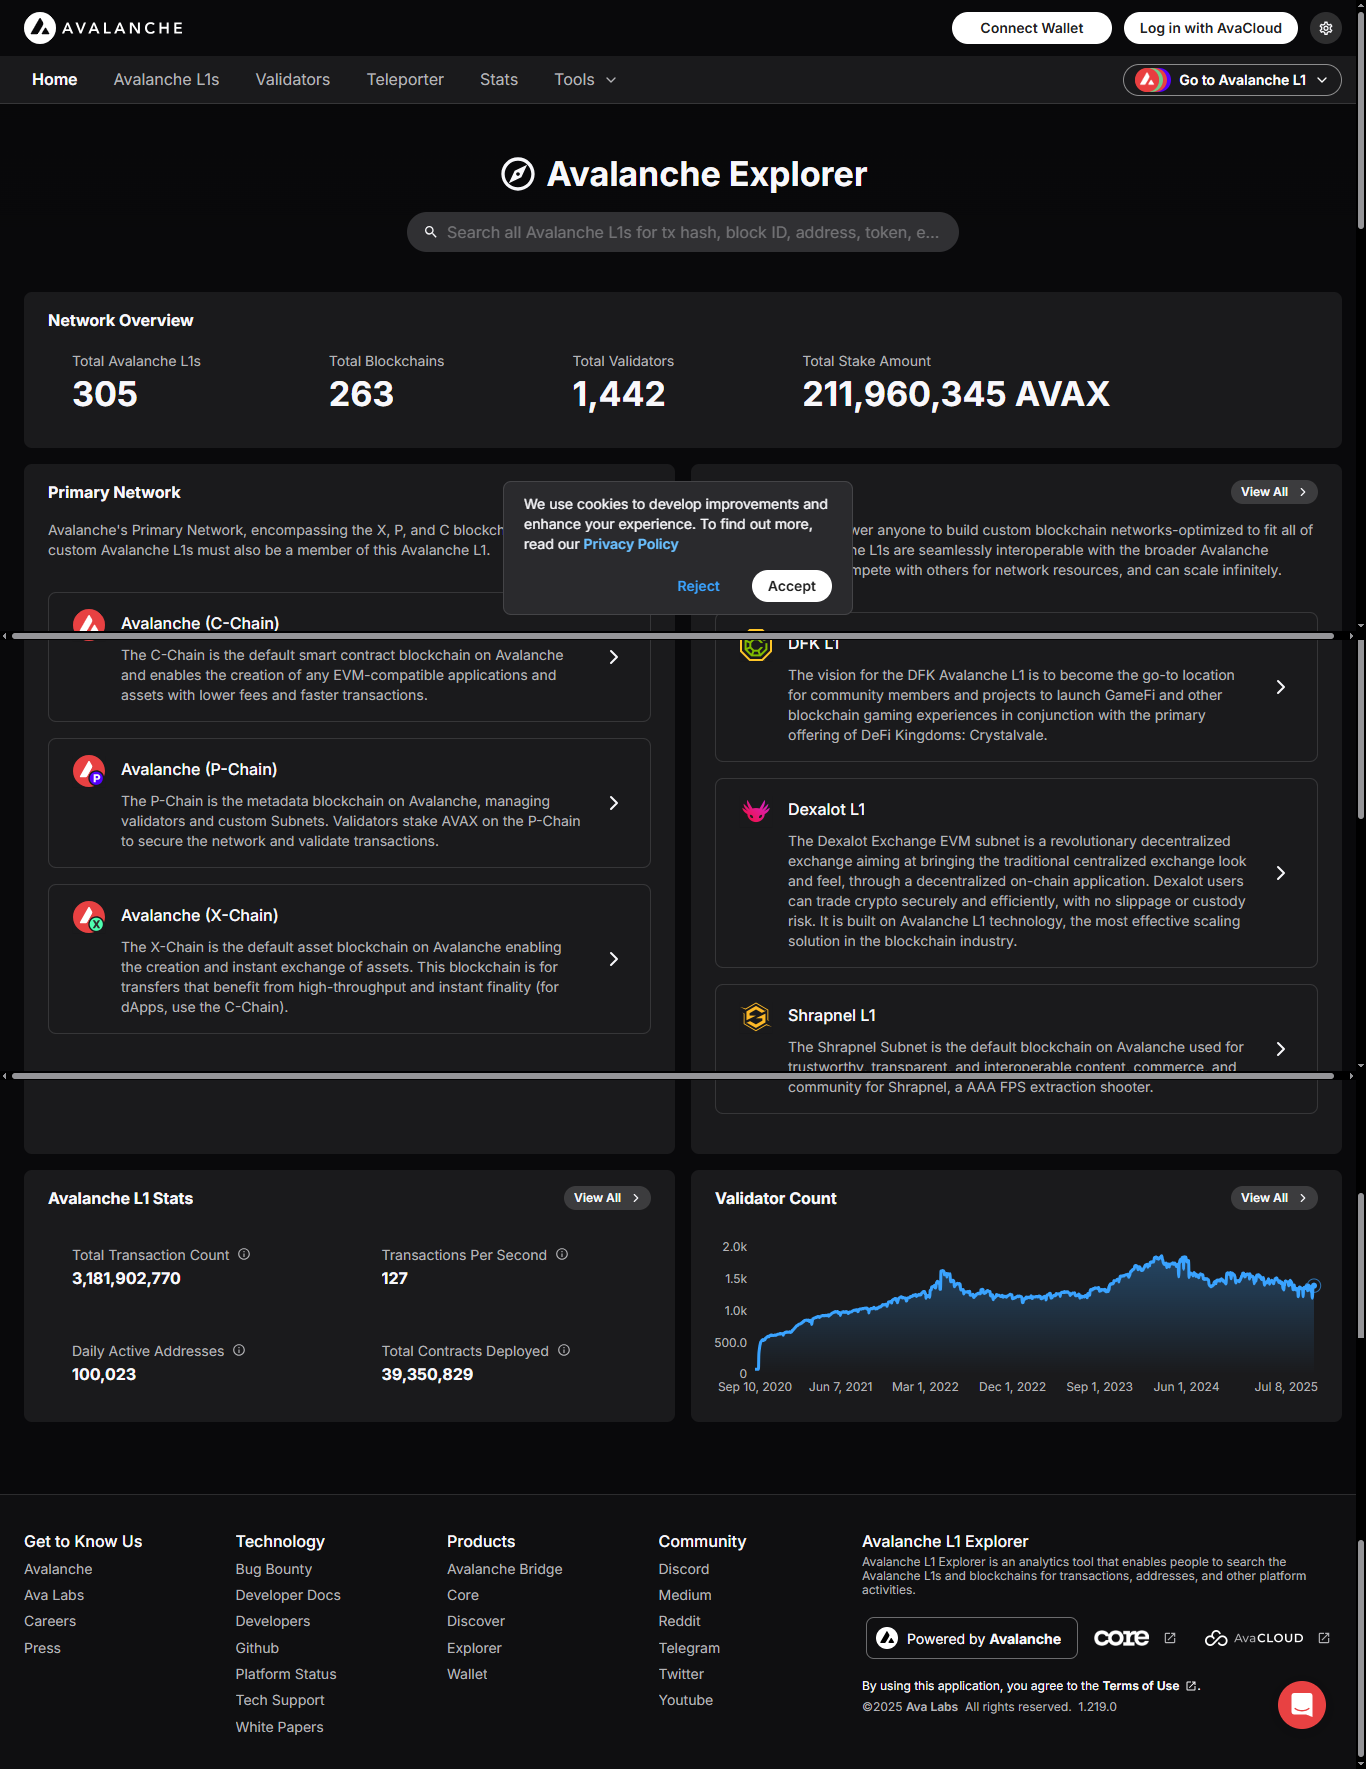Viewport: 1366px width, 1769px height.
Task: Go to the Avalanche L1s tab
Action: click(x=167, y=80)
